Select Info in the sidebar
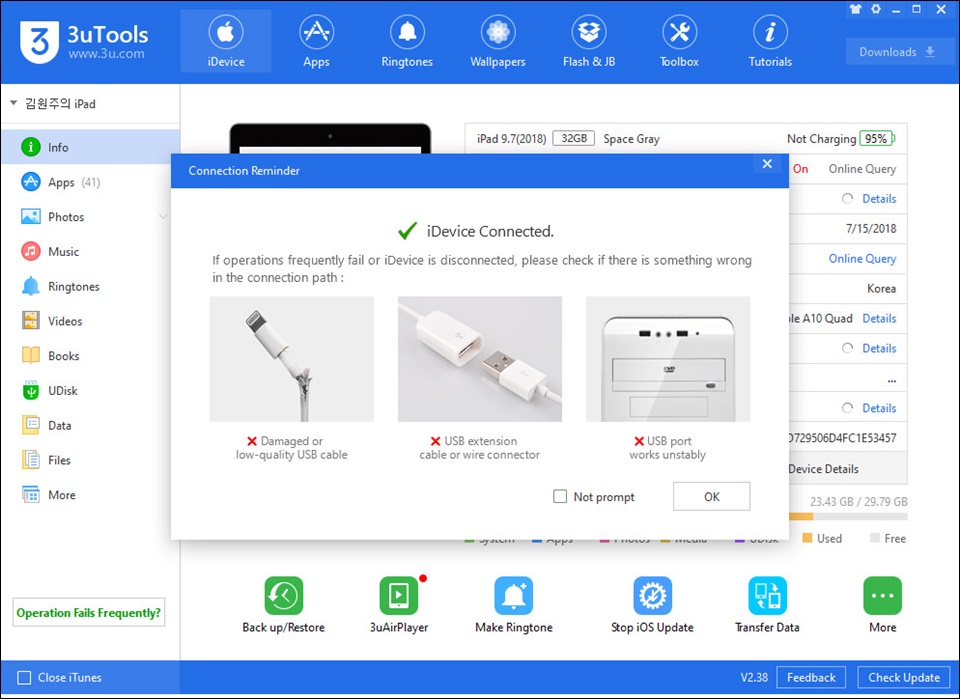Viewport: 960px width, 699px height. [91, 147]
